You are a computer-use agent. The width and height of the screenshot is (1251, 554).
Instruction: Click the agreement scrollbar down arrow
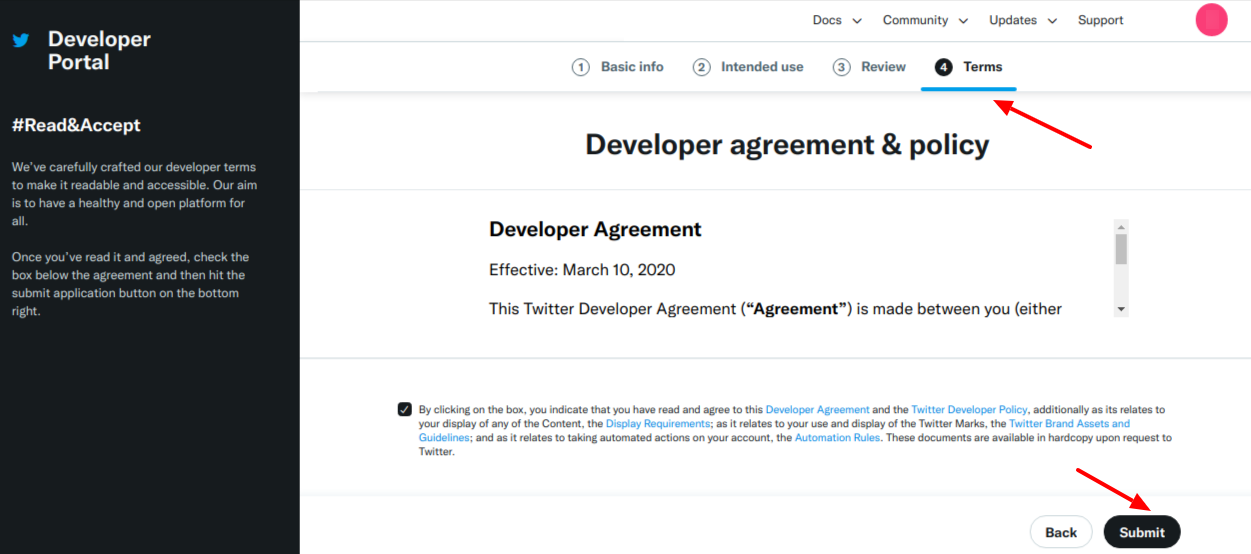(x=1121, y=310)
